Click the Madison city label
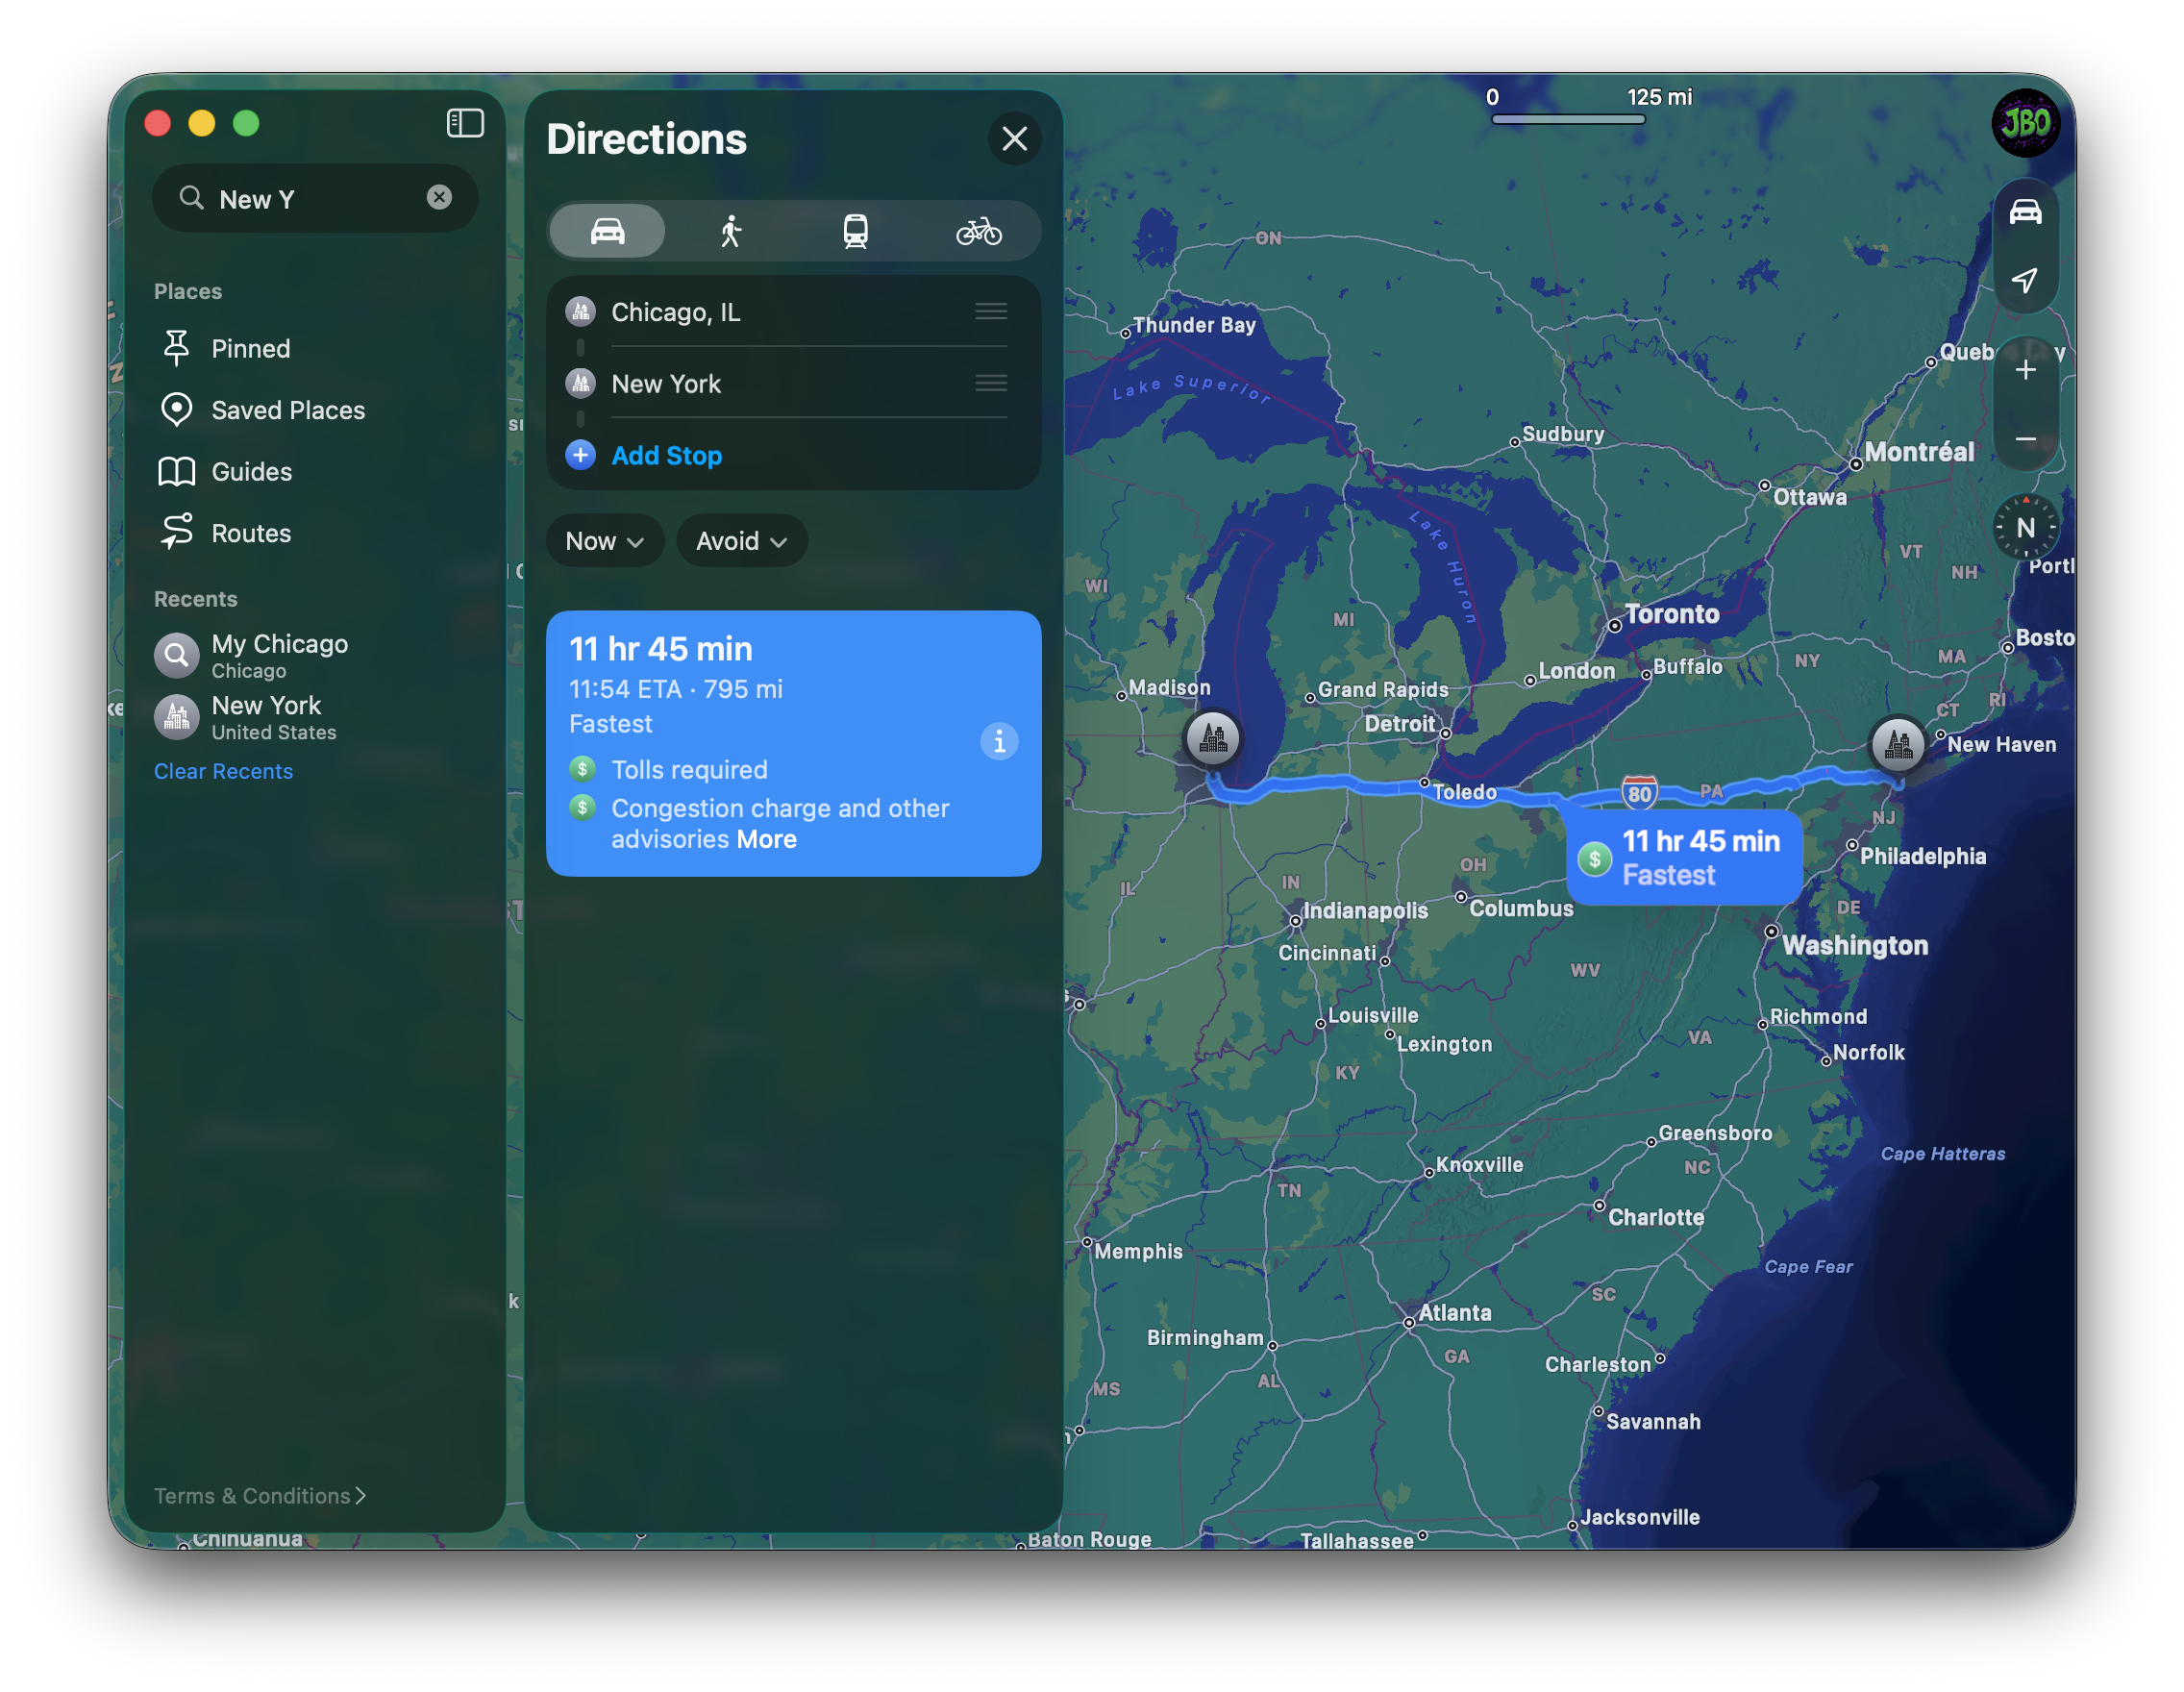This screenshot has height=1692, width=2184. [x=1169, y=688]
